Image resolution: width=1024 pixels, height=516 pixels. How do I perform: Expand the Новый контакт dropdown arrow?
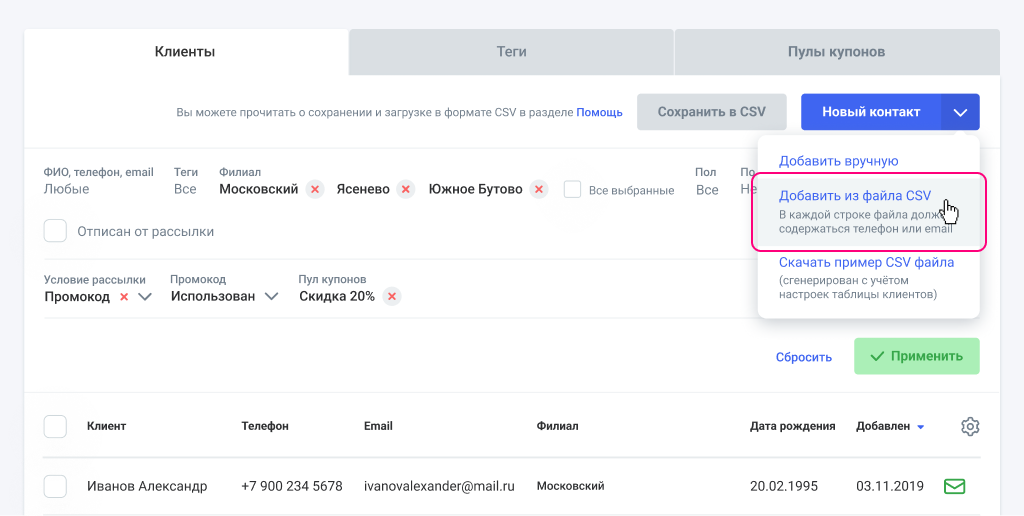(x=960, y=112)
